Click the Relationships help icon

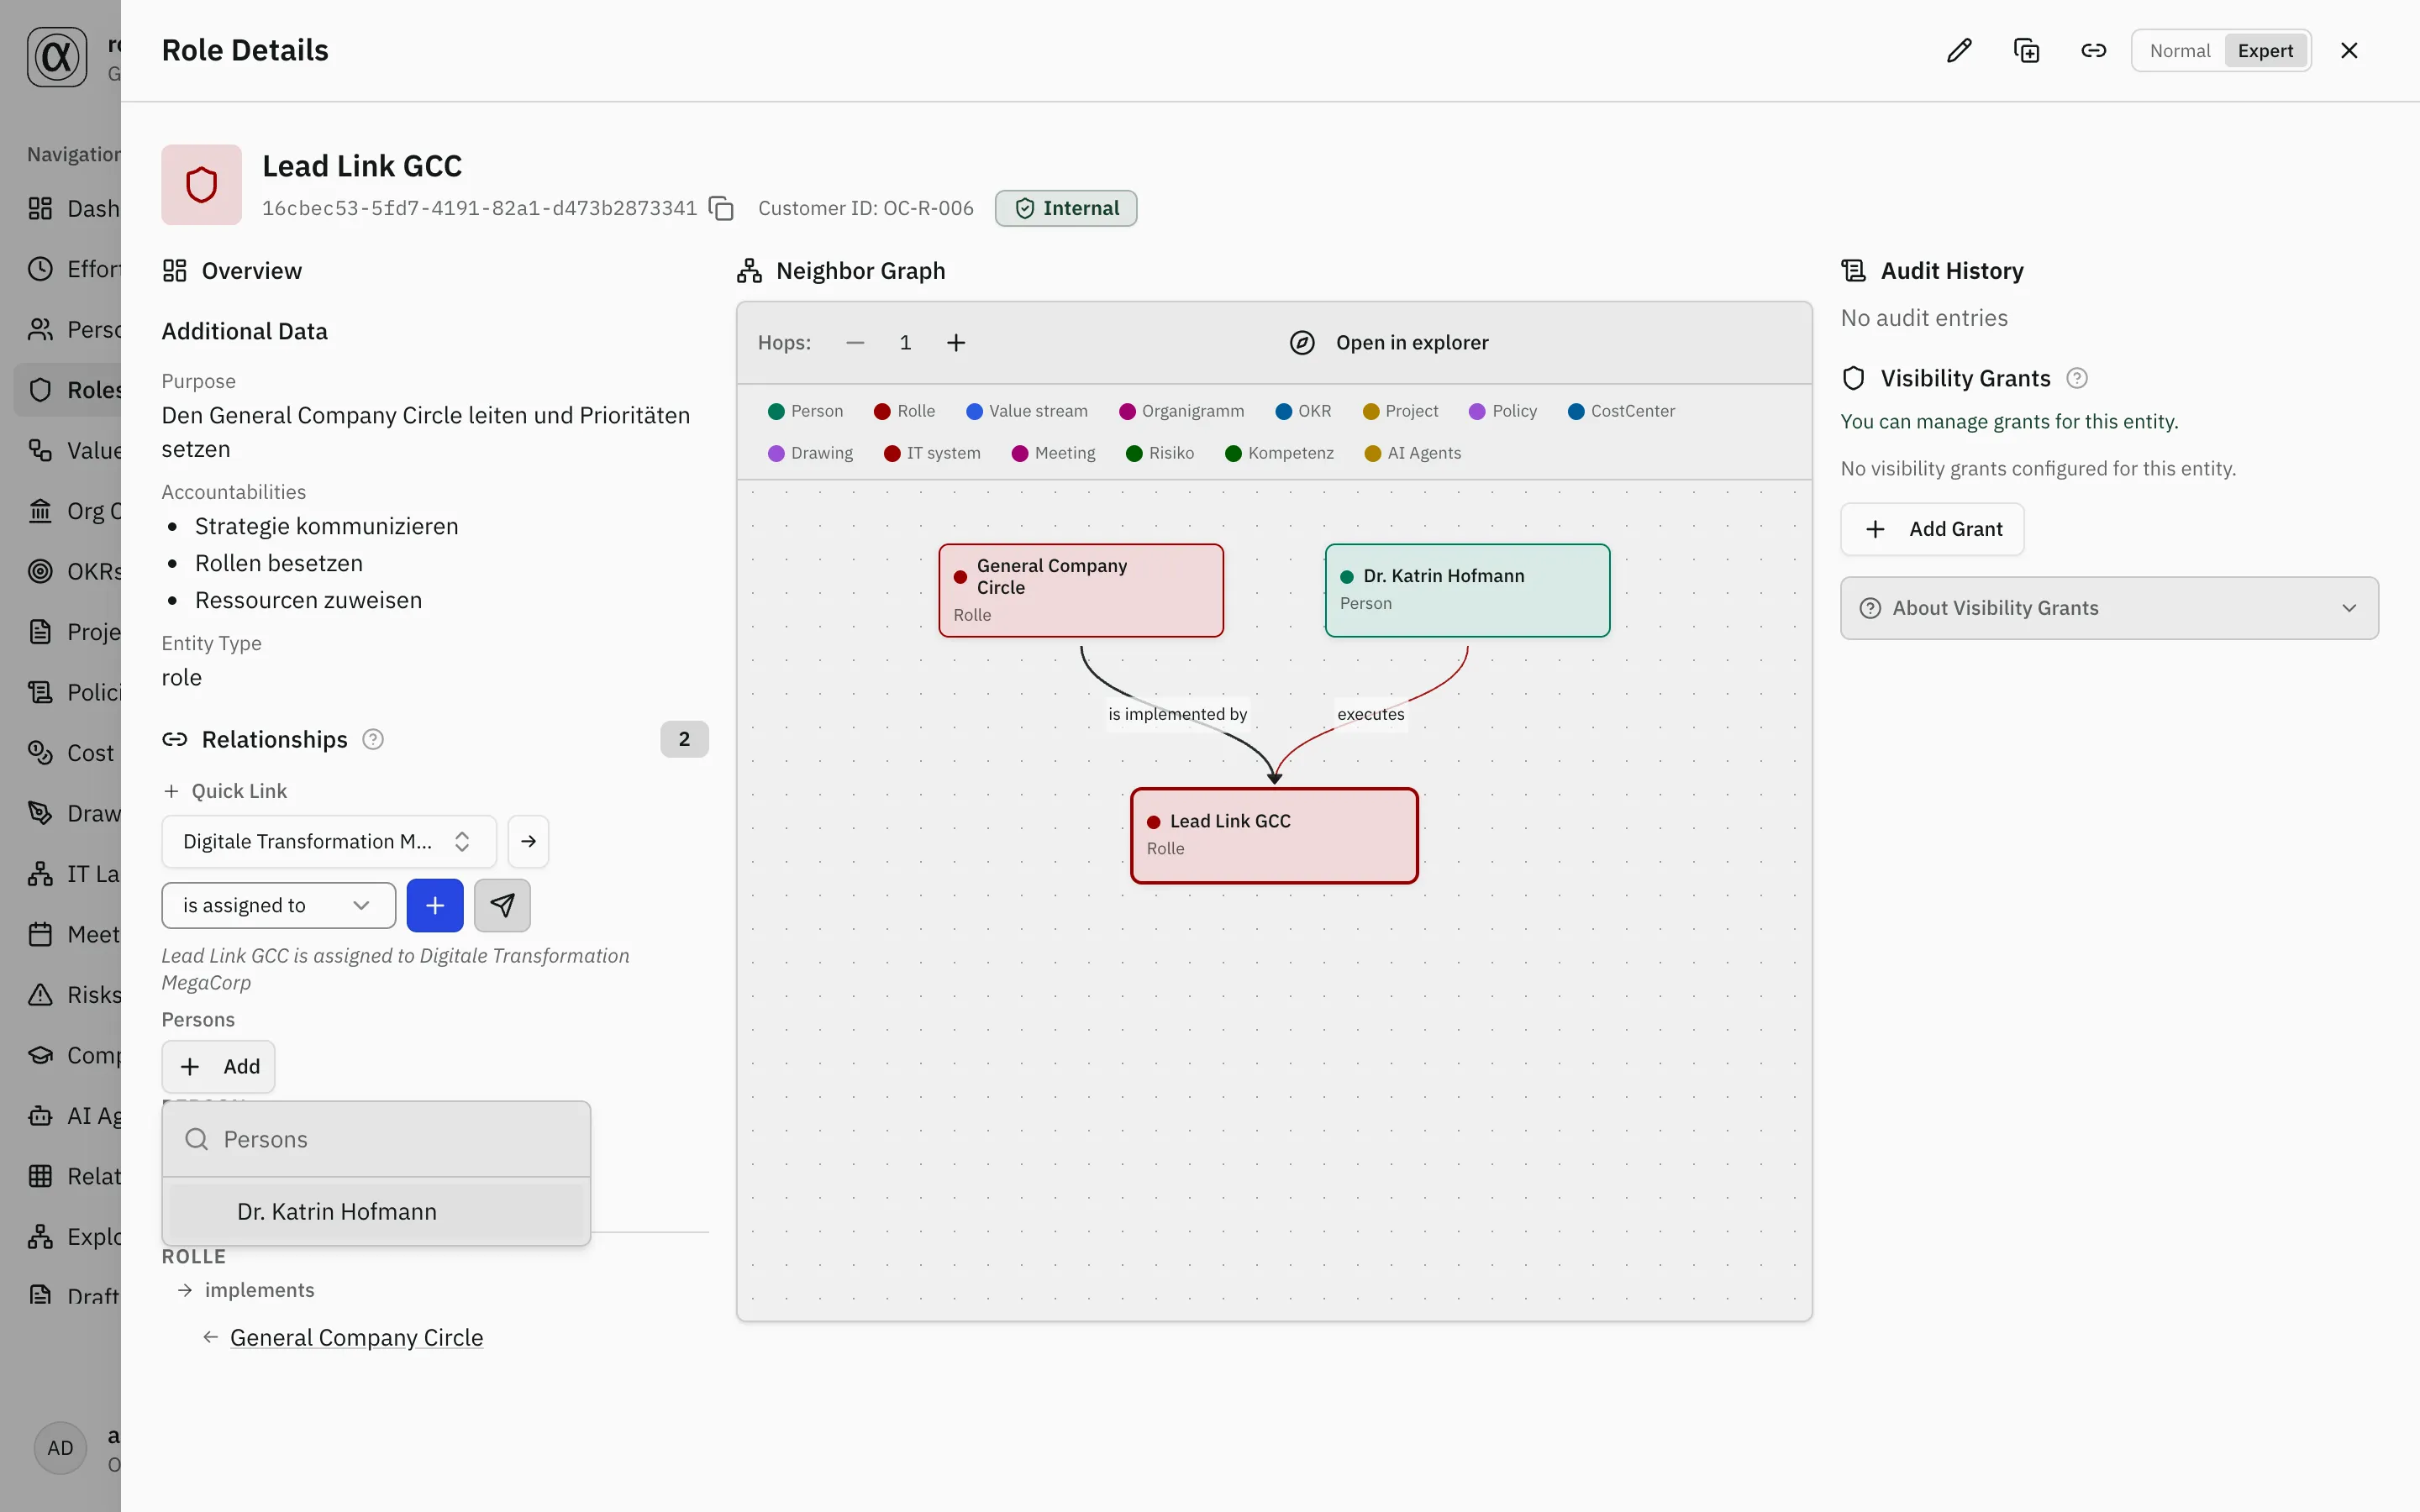373,739
